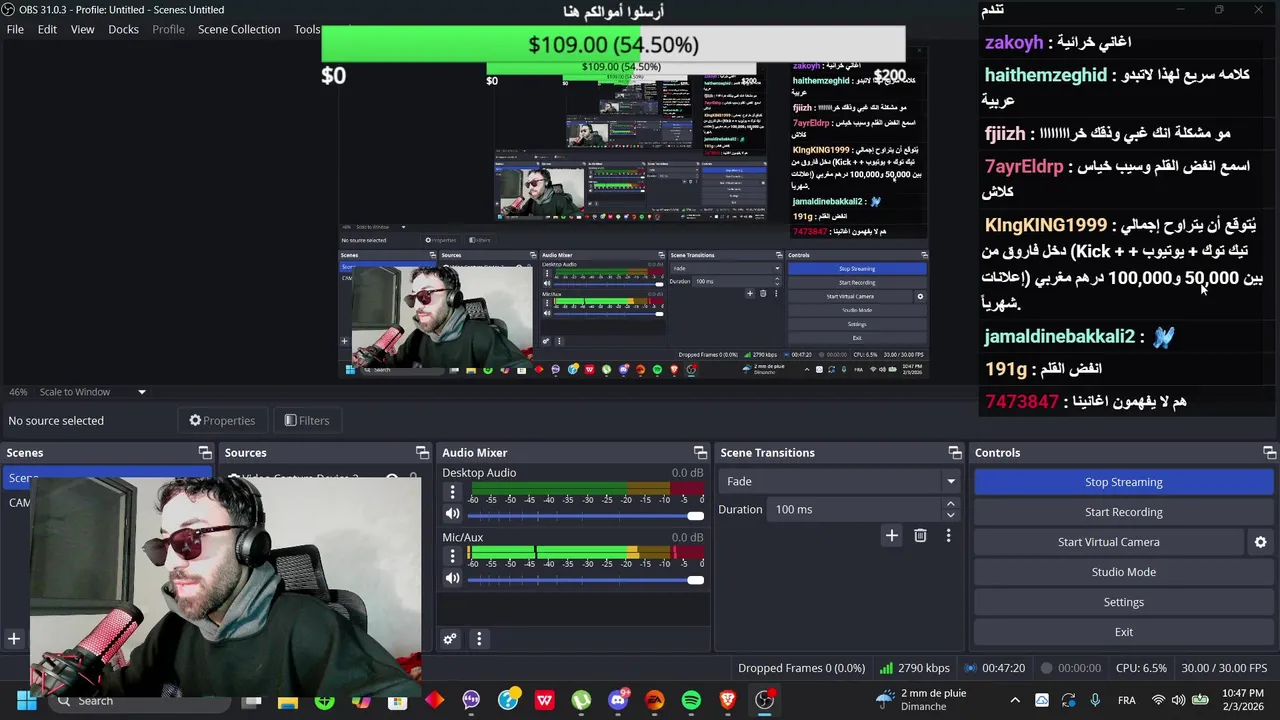
Task: Click the Windows taskbar Search box
Action: tap(140, 701)
